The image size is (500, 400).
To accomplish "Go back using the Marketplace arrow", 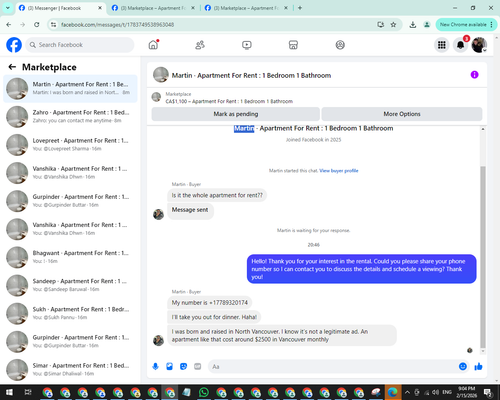I will point(12,67).
